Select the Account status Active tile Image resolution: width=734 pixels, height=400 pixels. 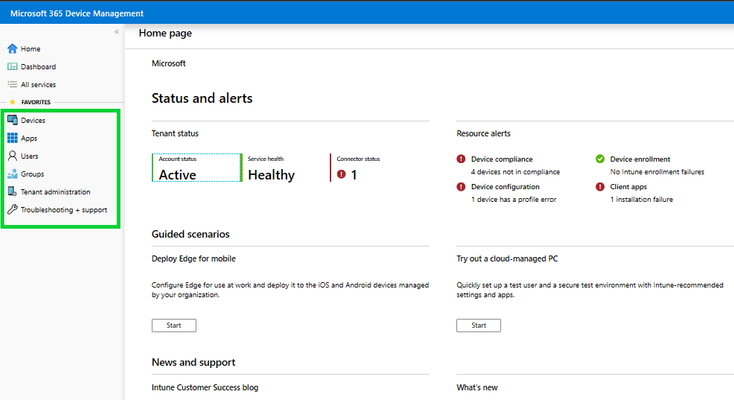point(197,167)
